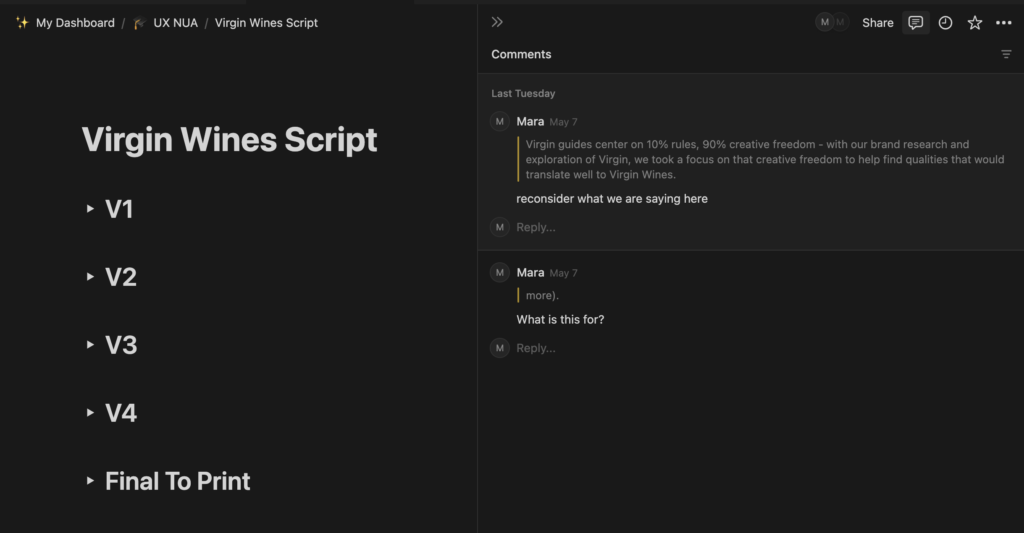The width and height of the screenshot is (1024, 533).
Task: Click the Final To Print heading text
Action: pos(178,481)
